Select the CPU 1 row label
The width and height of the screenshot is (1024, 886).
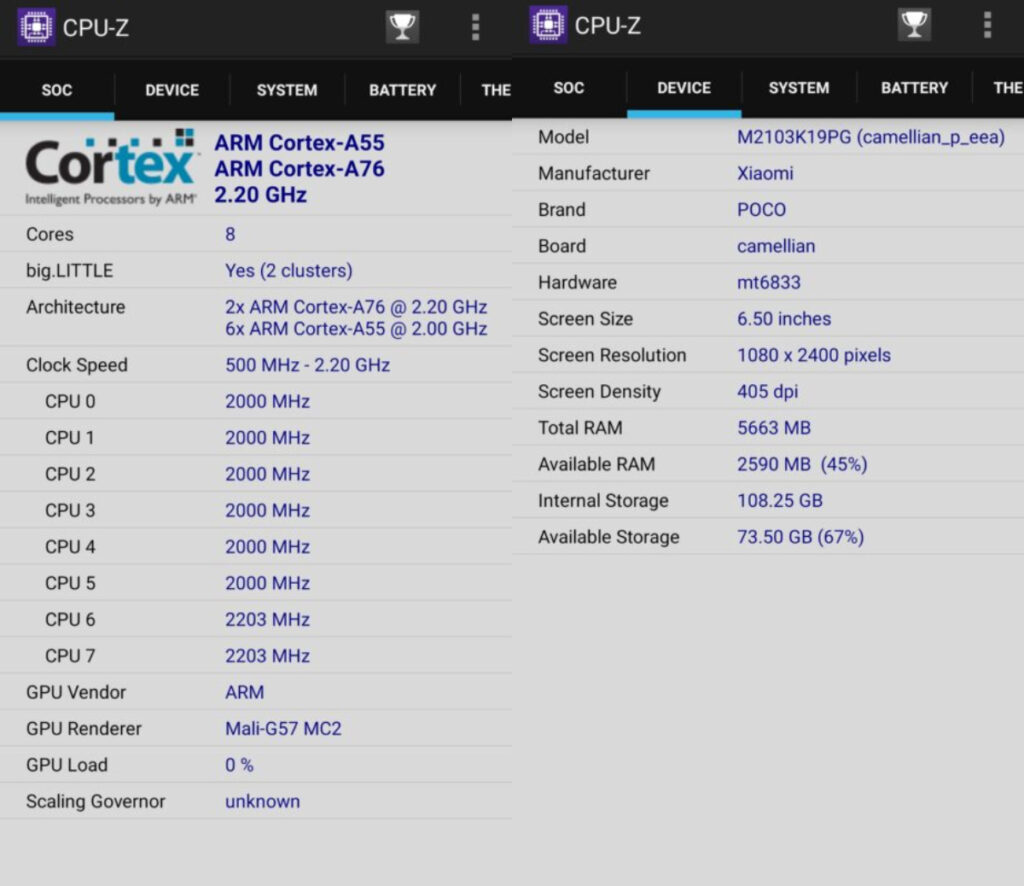70,438
